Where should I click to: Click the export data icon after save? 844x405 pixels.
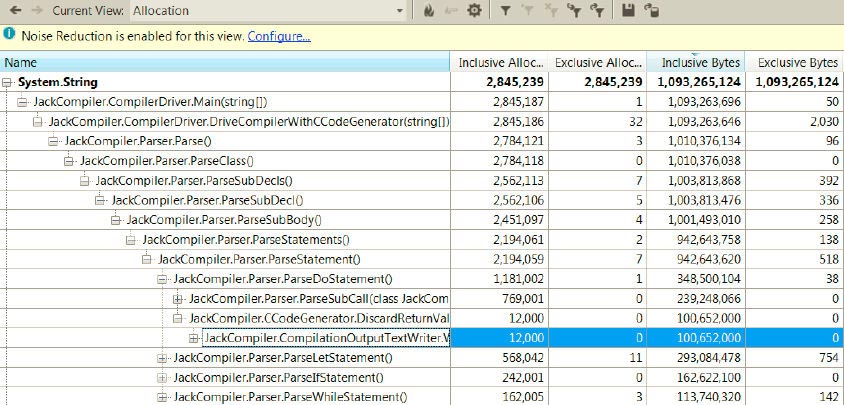tap(651, 11)
